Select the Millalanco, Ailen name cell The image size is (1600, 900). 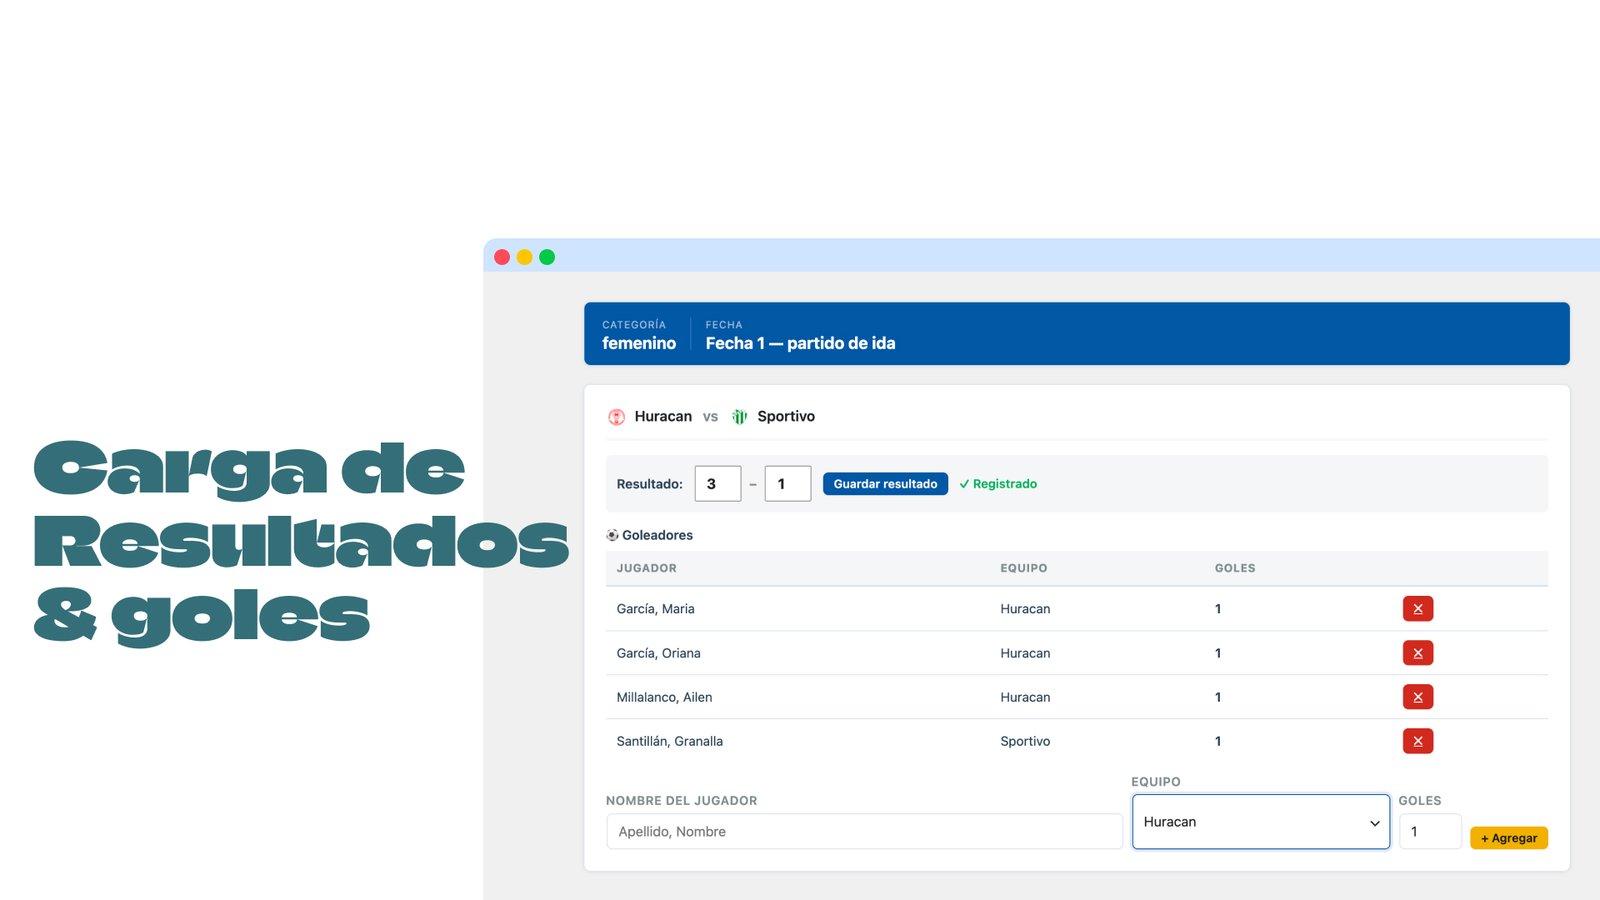(664, 697)
